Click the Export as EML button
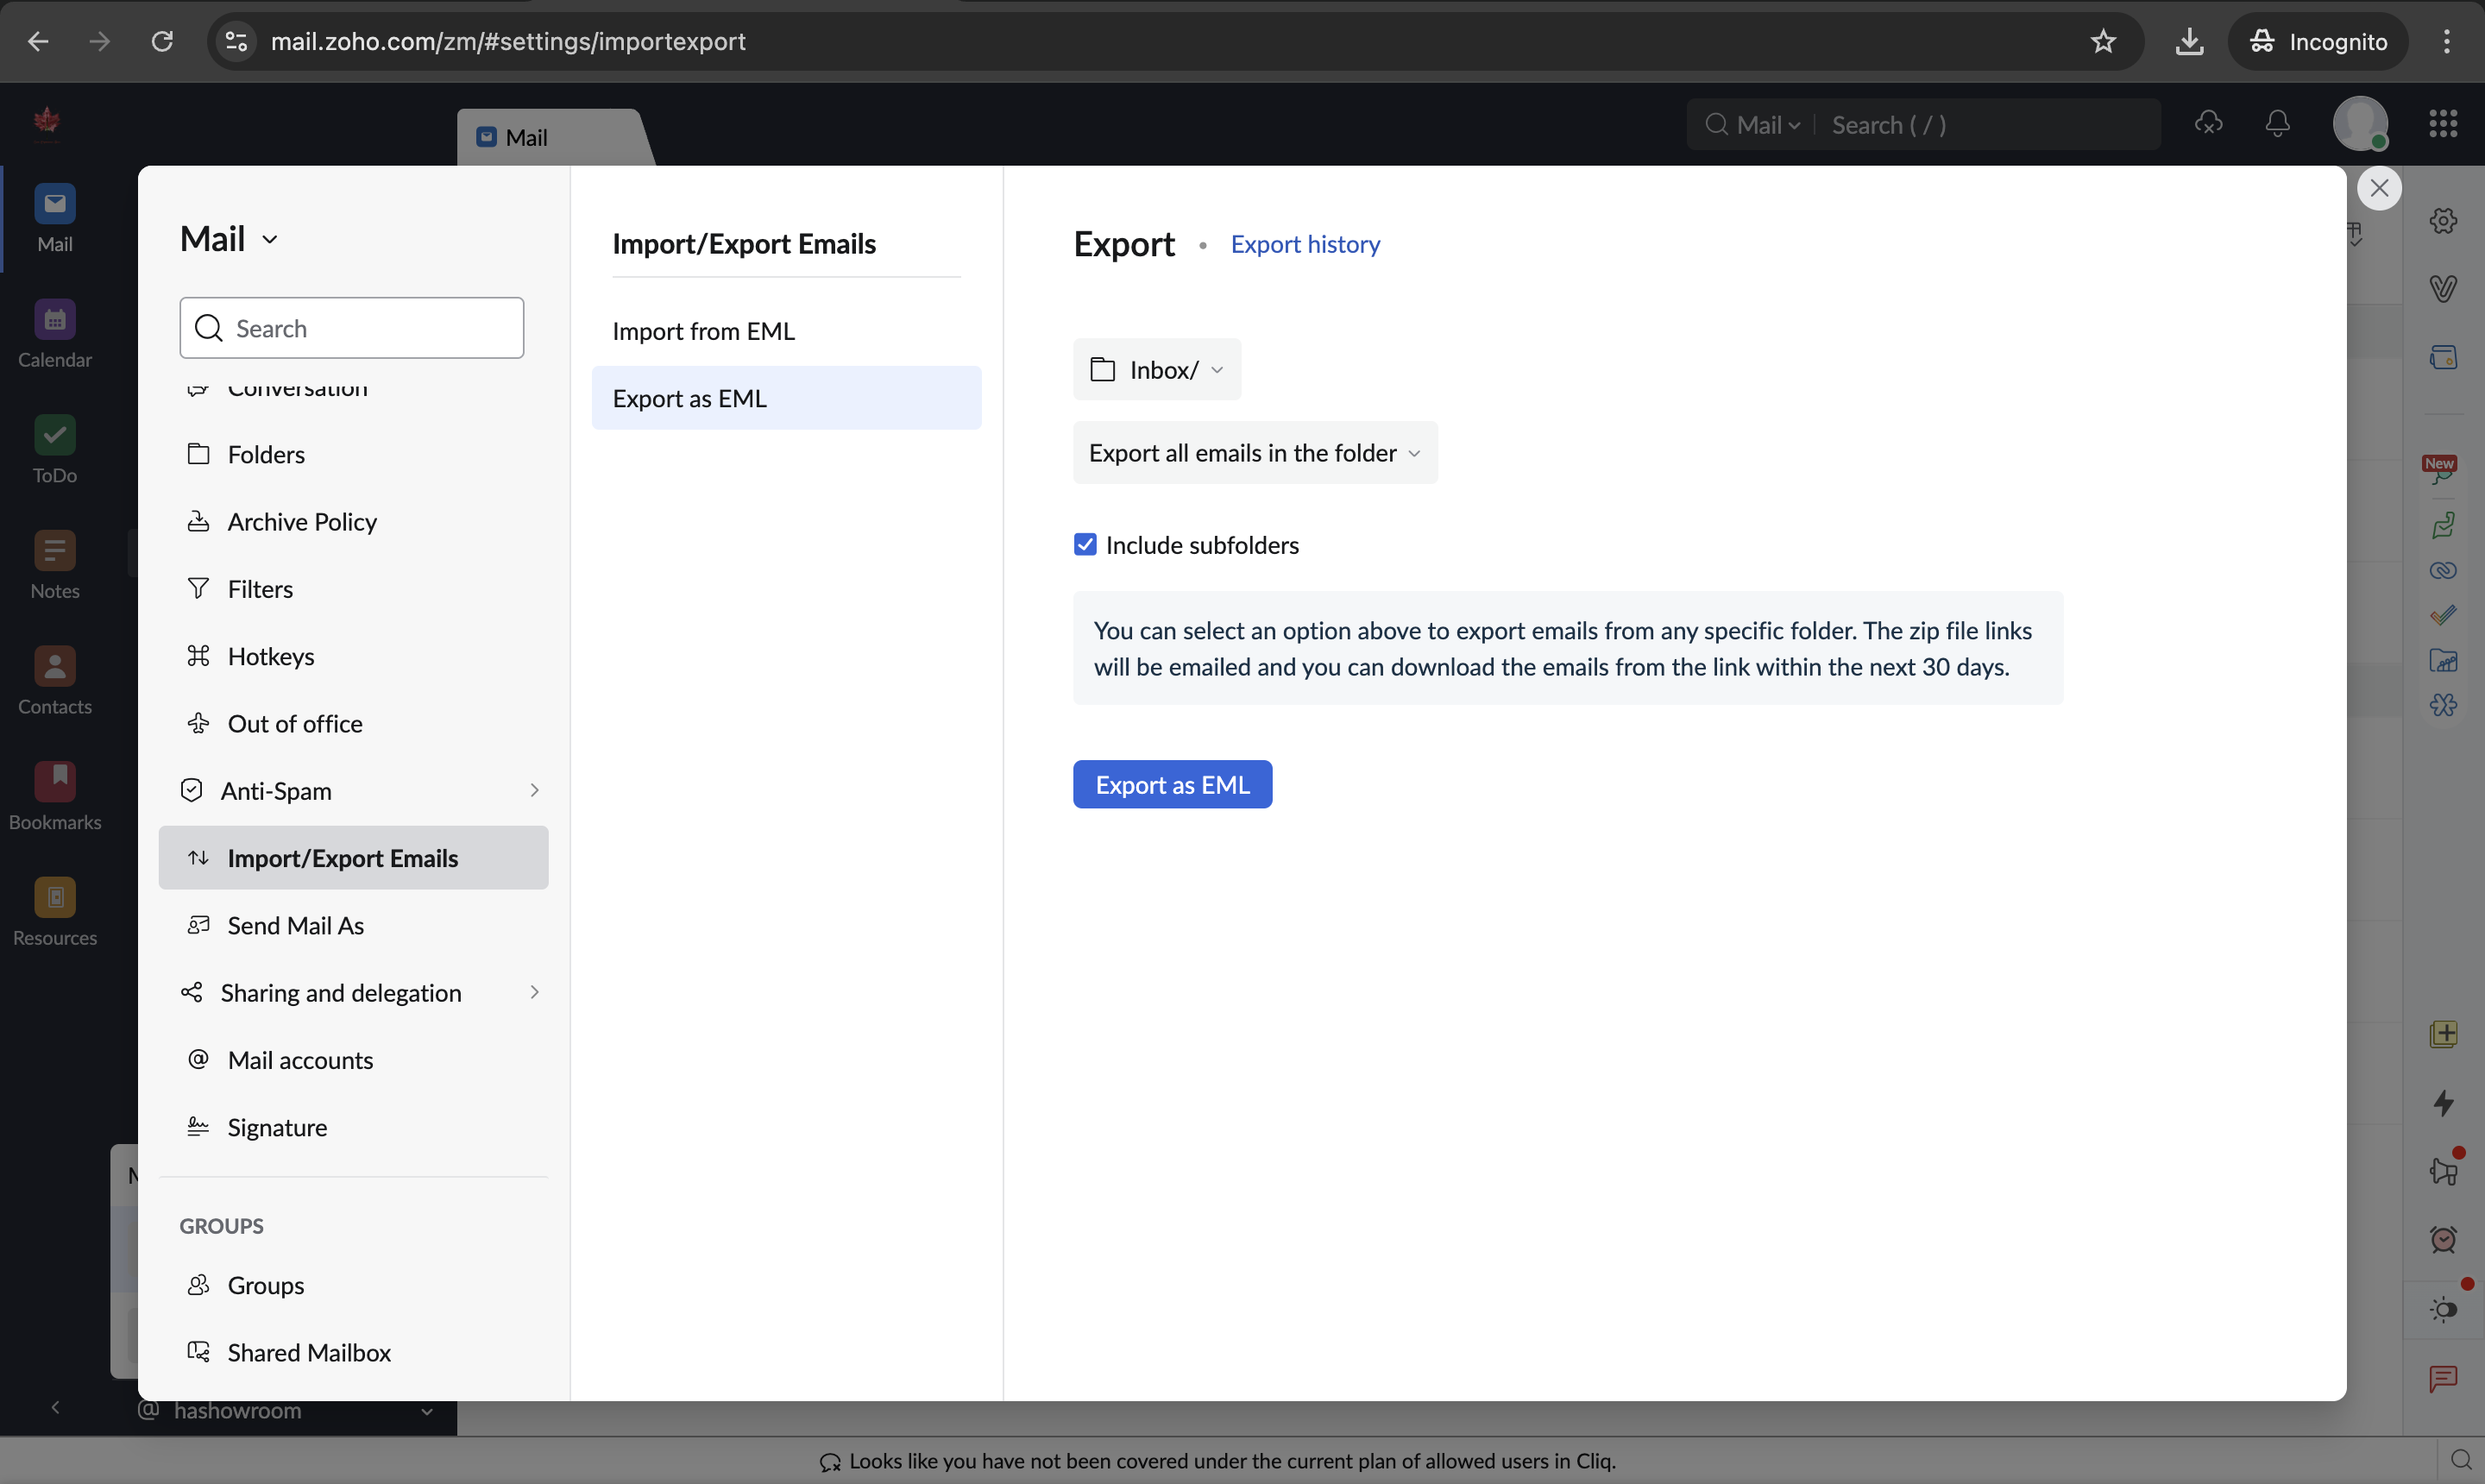 (1171, 785)
